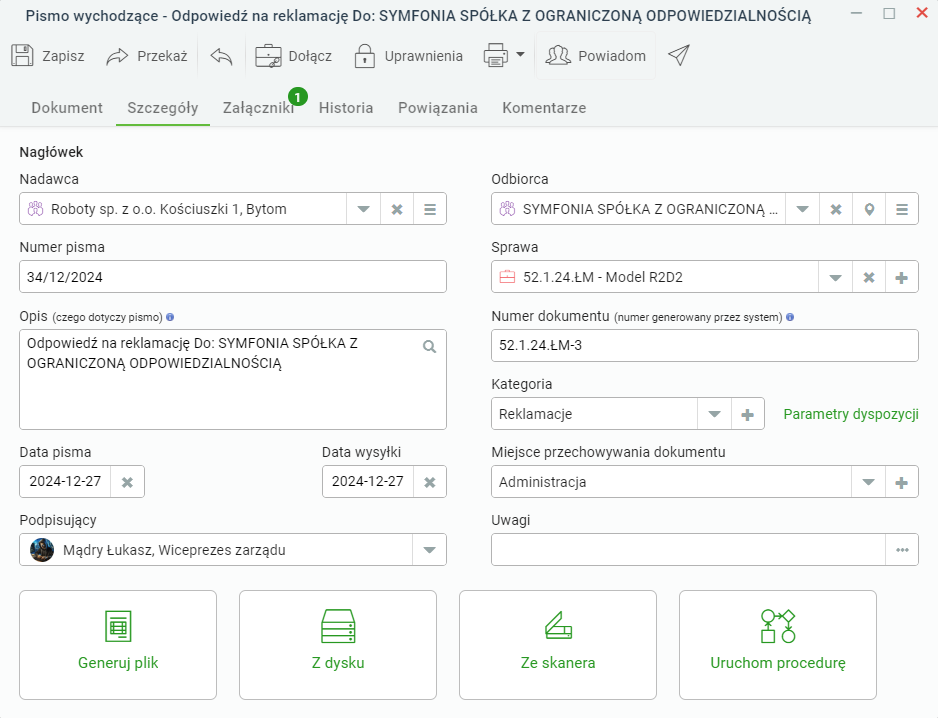Expand Miejsce przechowywania dokumentu dropdown
Image resolution: width=938 pixels, height=718 pixels.
(x=868, y=482)
